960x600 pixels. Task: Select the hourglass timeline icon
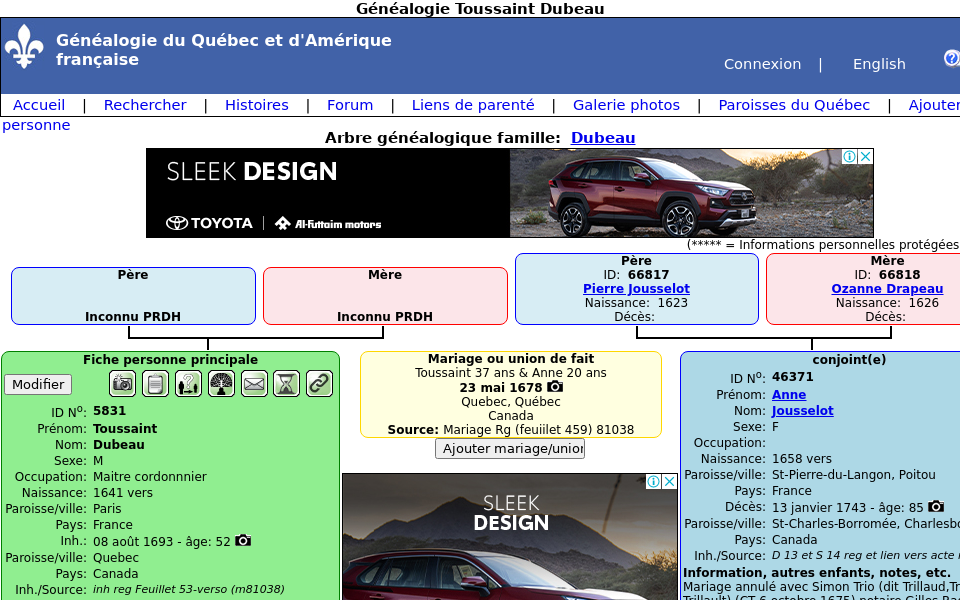[286, 383]
